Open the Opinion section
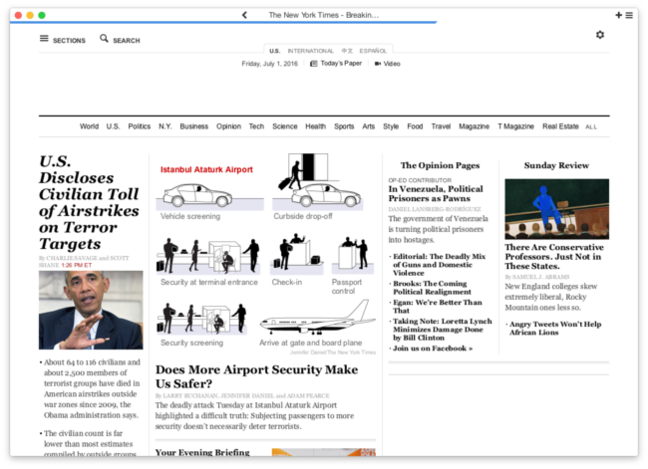 (229, 126)
